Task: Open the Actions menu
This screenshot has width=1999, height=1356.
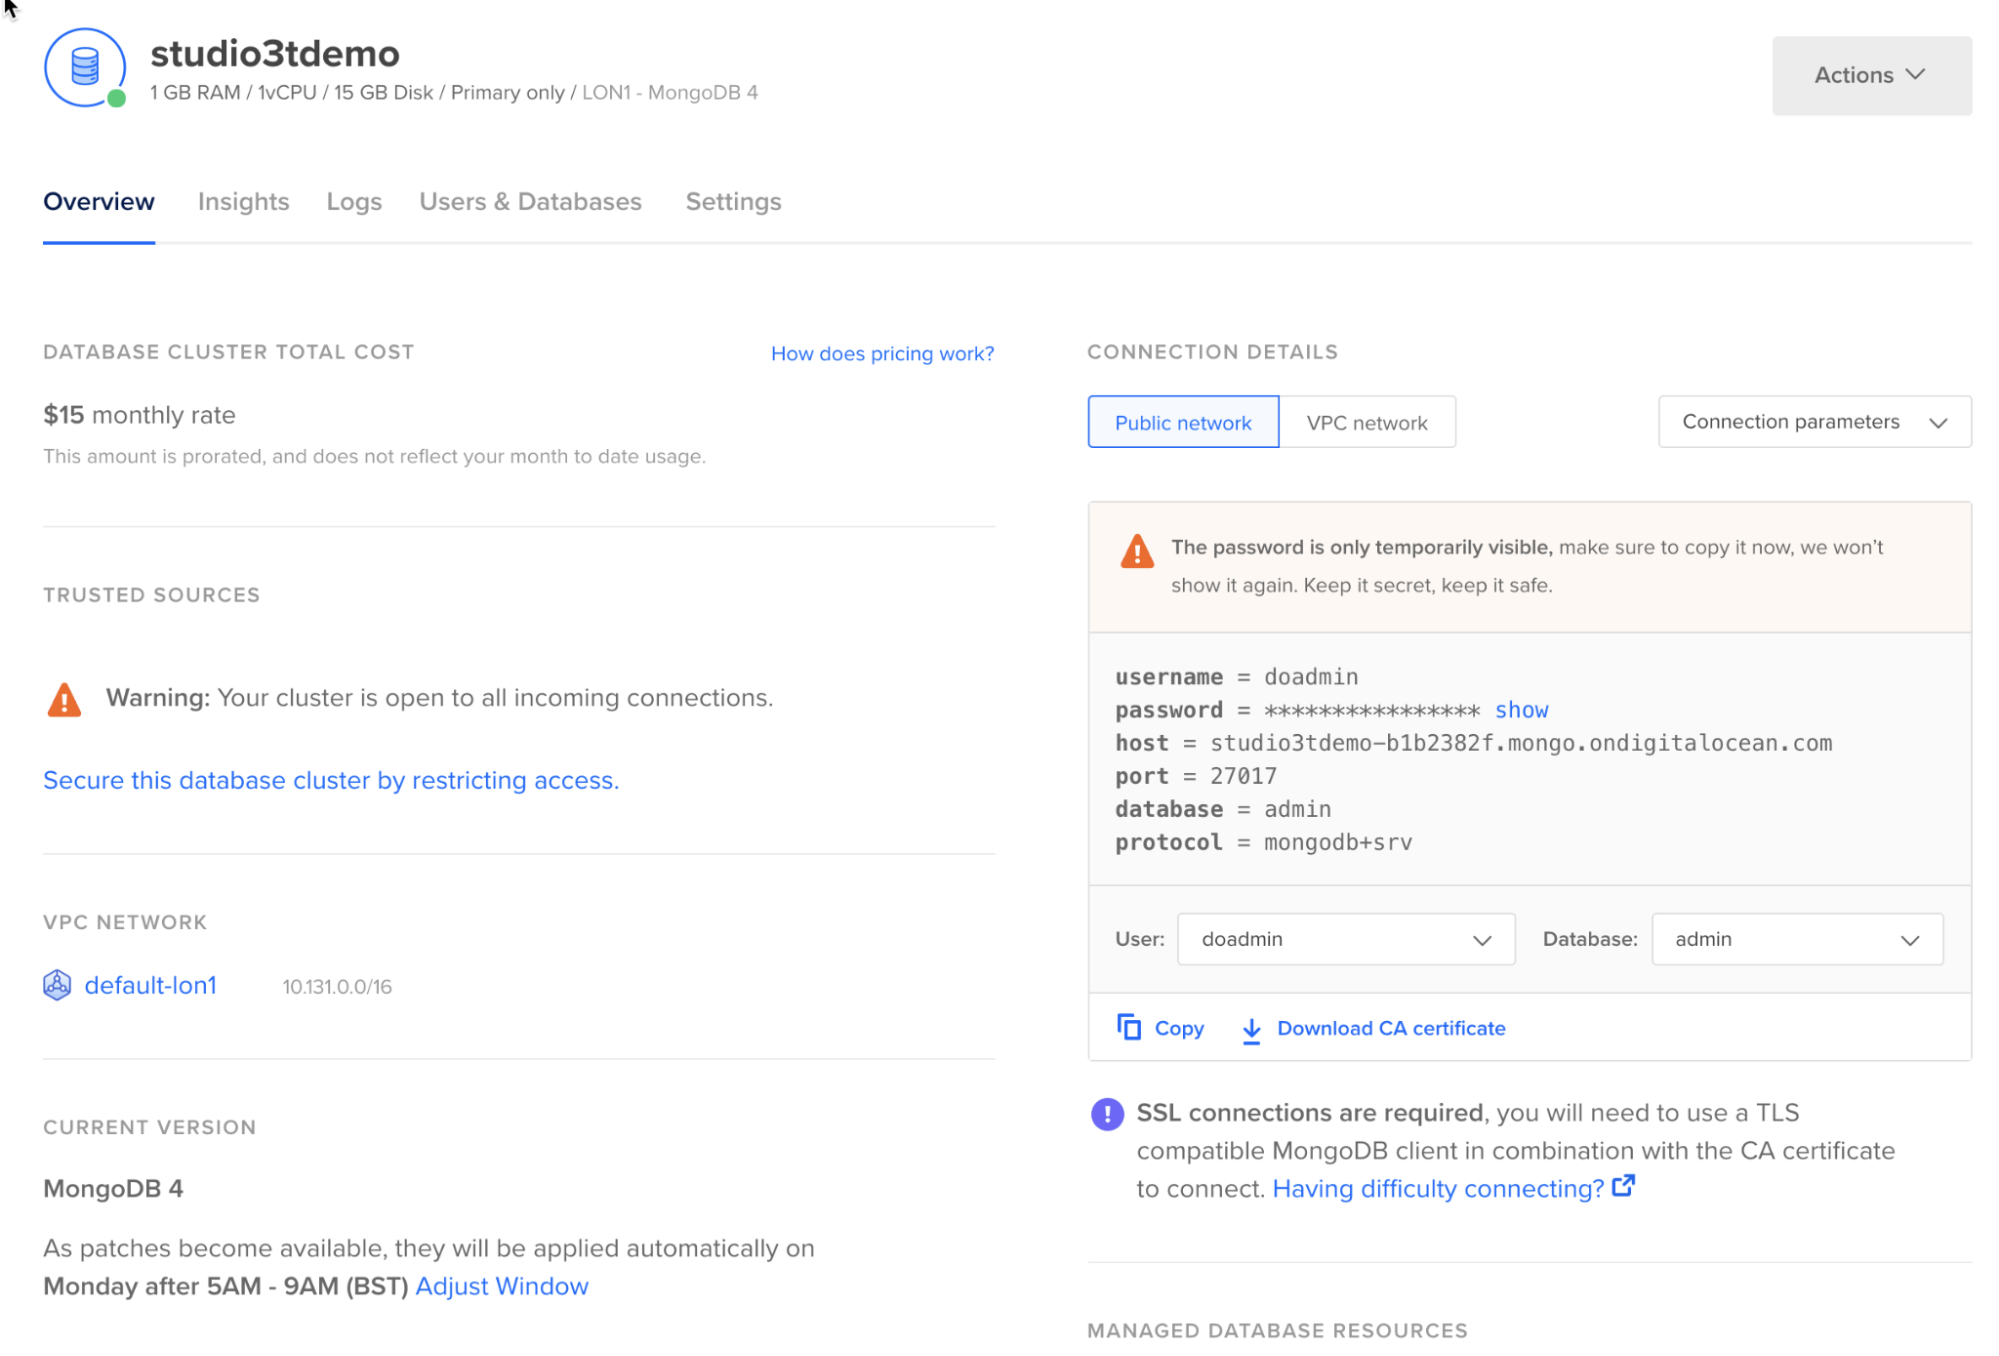Action: [x=1870, y=74]
